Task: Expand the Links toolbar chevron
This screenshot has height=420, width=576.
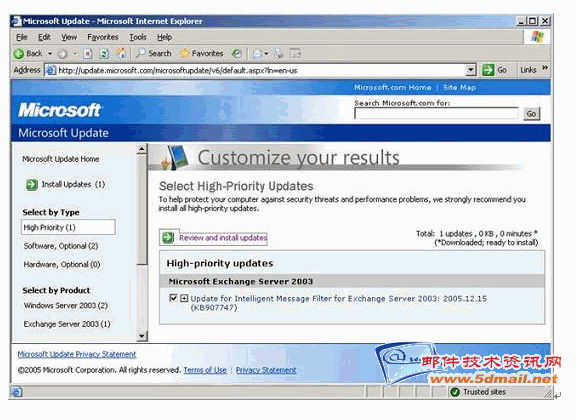Action: [544, 68]
